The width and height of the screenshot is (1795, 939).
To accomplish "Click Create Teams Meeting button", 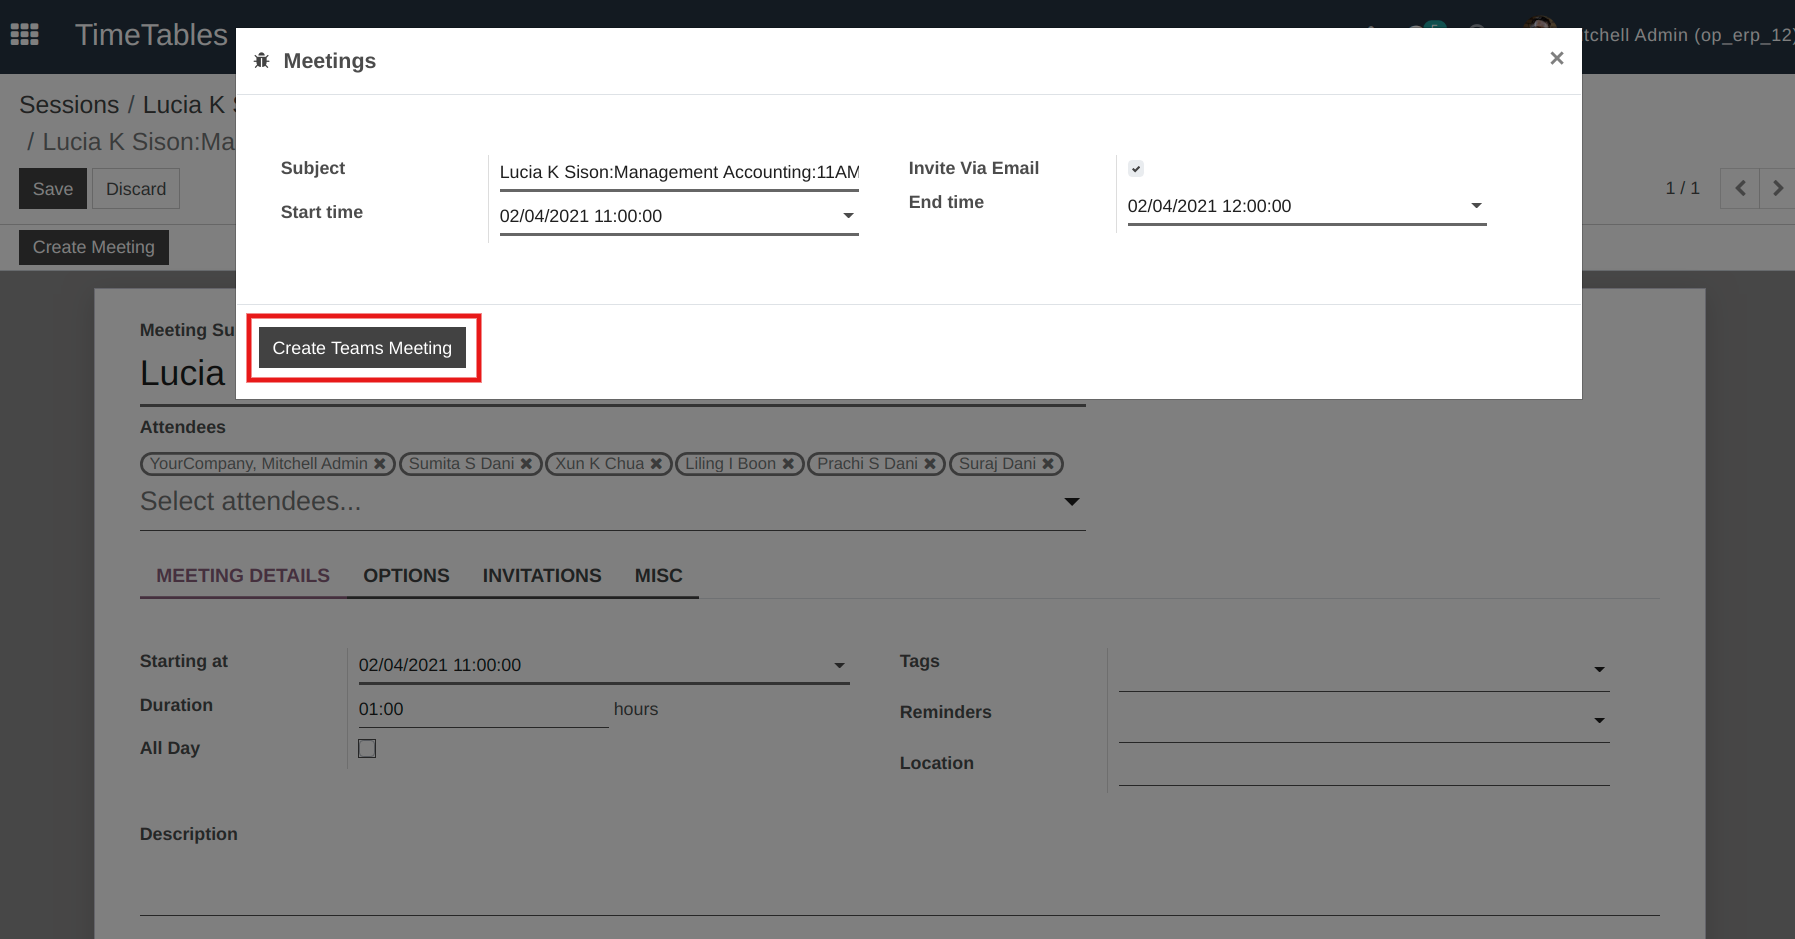I will [362, 348].
